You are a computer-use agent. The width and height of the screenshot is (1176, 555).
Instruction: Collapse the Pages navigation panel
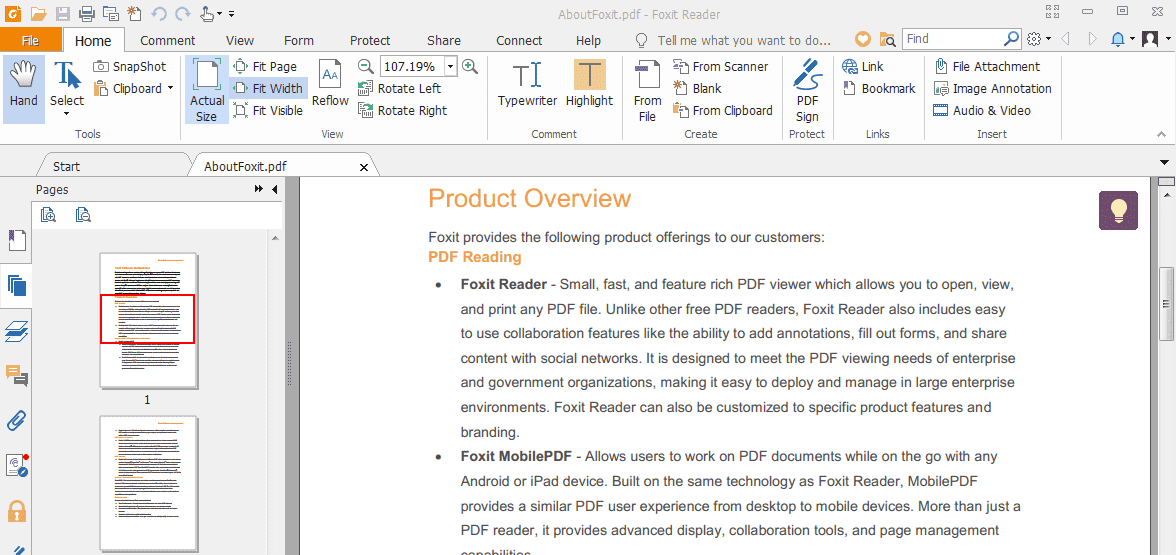(x=274, y=190)
